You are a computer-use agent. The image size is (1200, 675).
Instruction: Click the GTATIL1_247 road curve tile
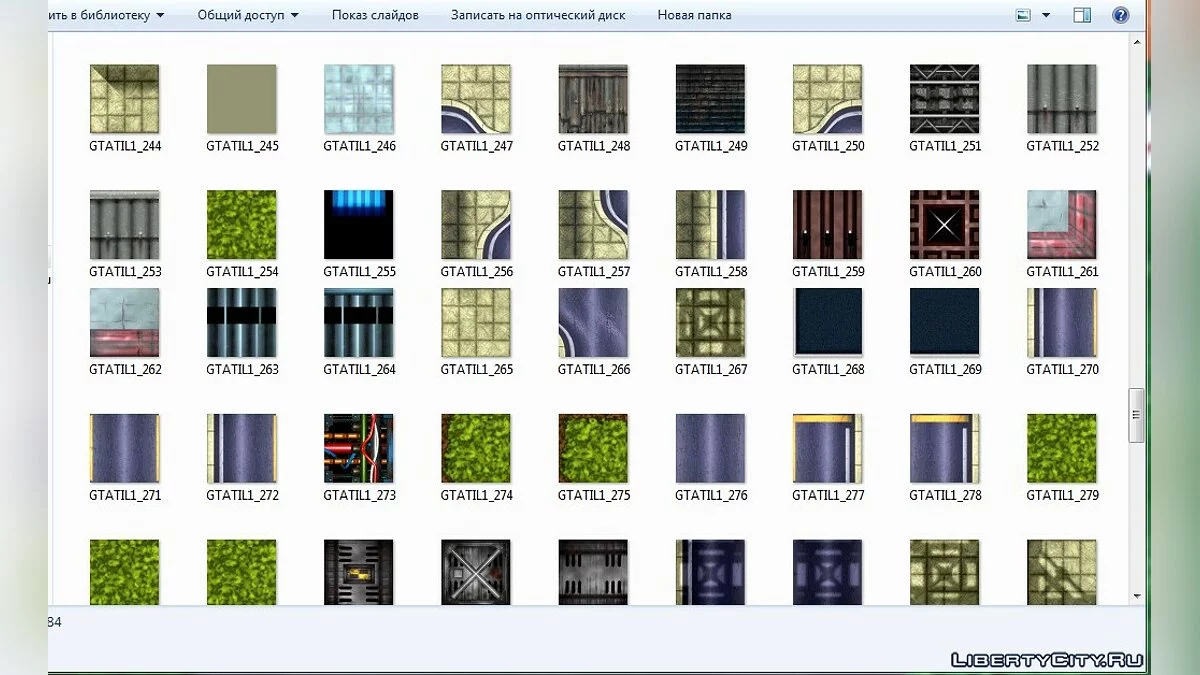pos(475,99)
